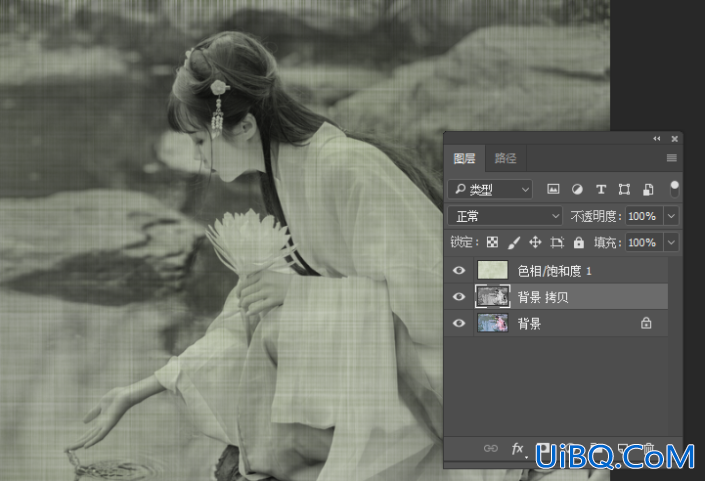Click the lock icon on 背景 layer

(646, 323)
